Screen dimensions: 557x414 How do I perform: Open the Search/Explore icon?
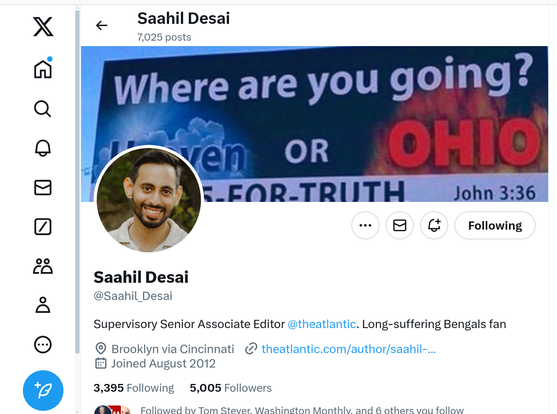point(43,109)
